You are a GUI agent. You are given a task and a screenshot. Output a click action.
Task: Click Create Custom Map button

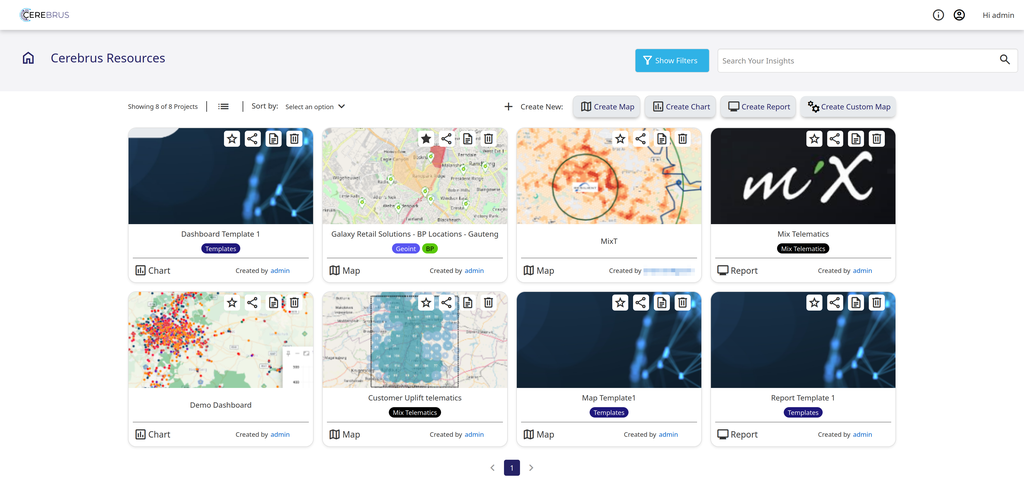tap(848, 106)
